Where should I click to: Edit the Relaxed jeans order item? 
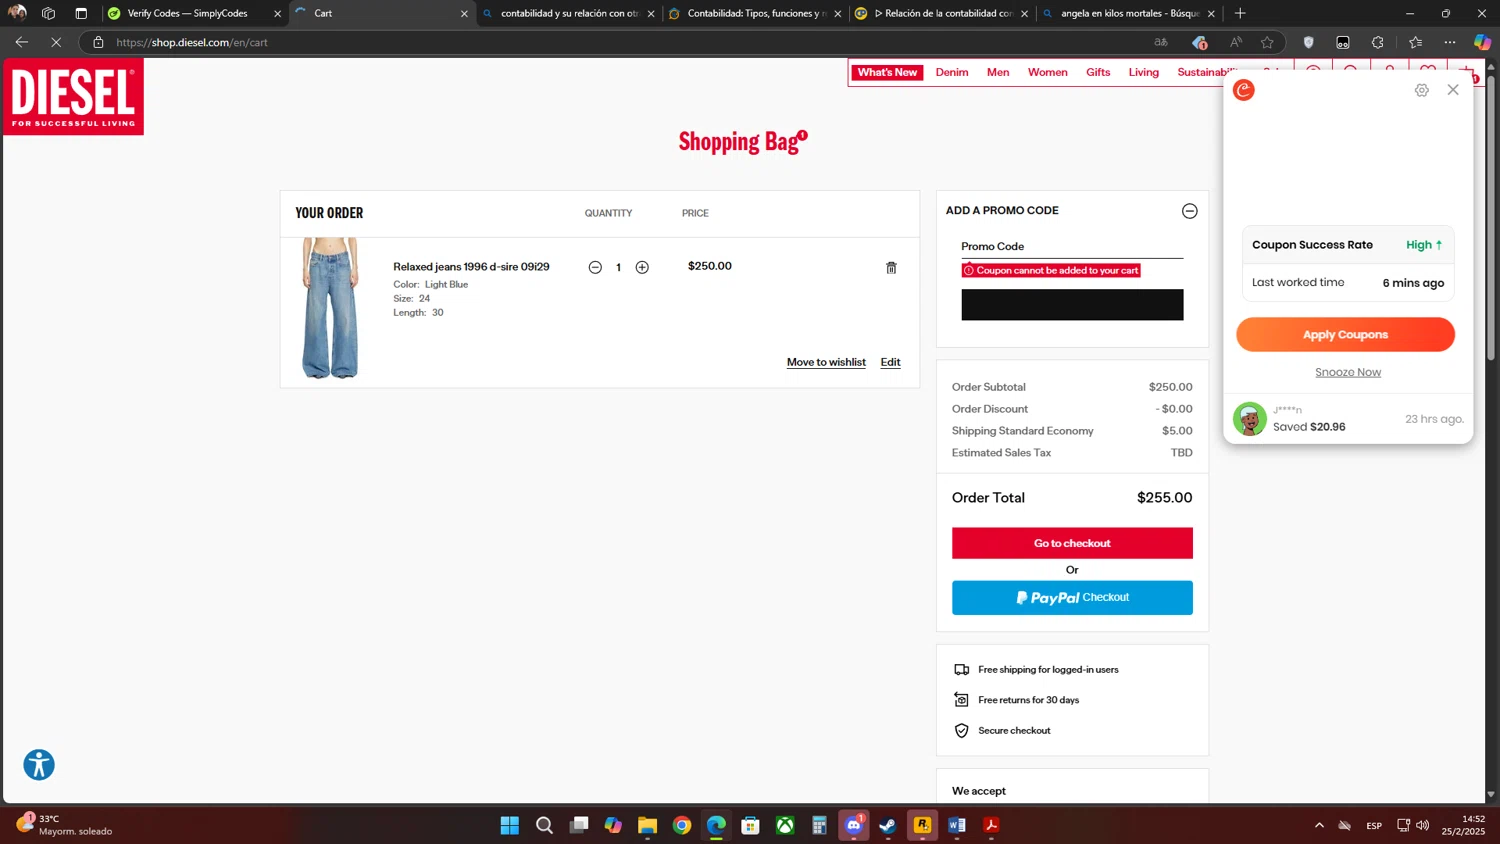pos(890,362)
